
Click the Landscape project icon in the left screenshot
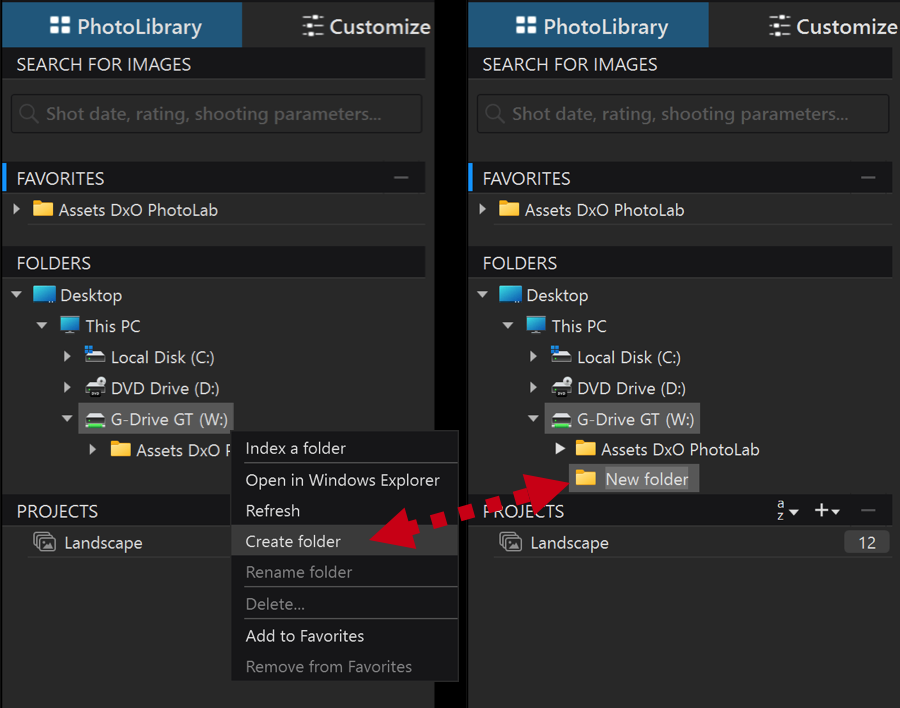[44, 542]
